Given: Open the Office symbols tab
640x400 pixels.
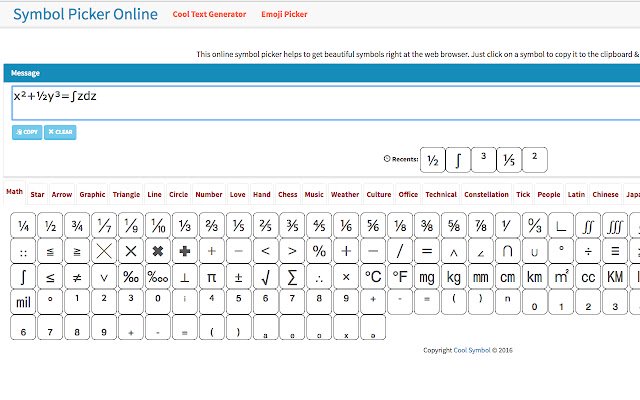Looking at the screenshot, I should tap(408, 194).
